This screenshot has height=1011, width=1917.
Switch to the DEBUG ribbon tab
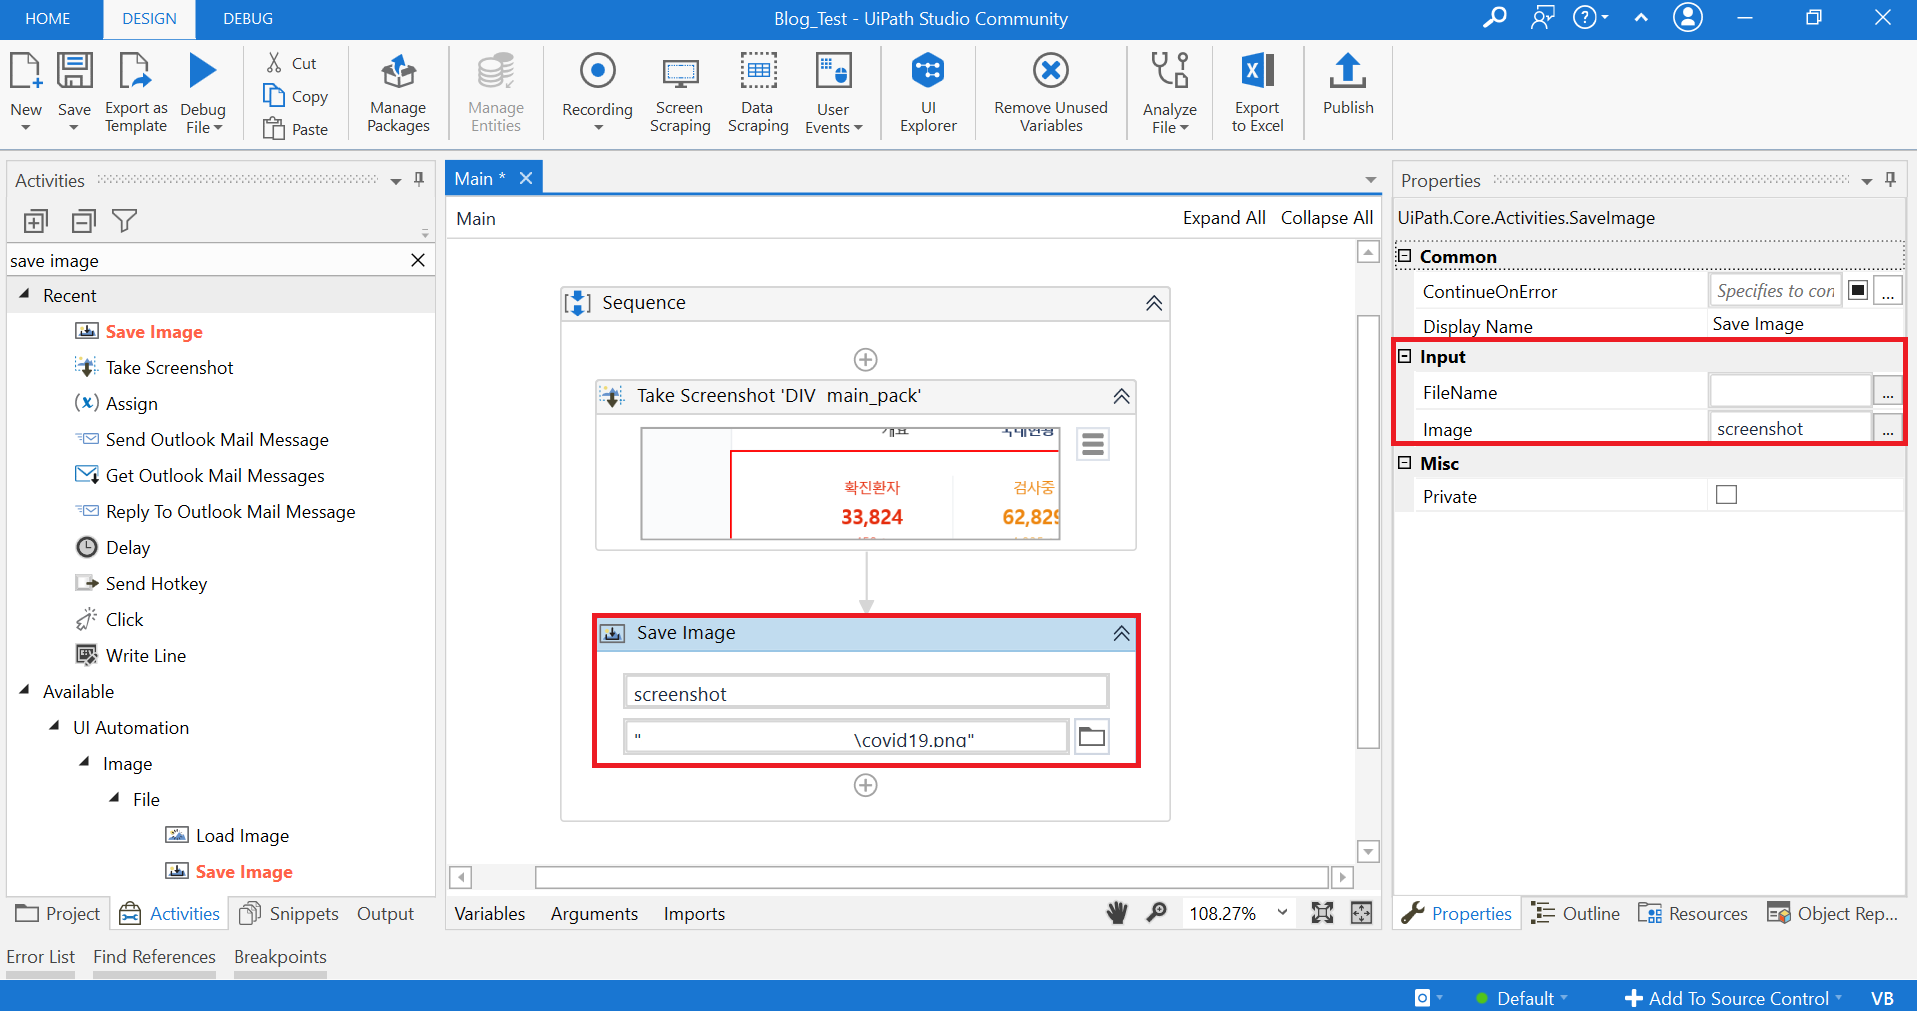coord(248,19)
